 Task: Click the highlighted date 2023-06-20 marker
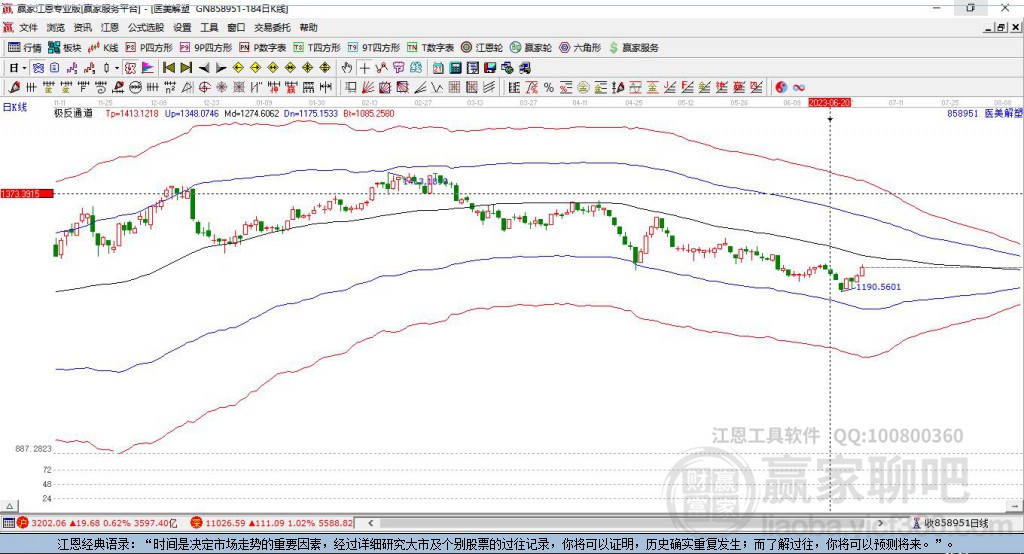[x=829, y=103]
